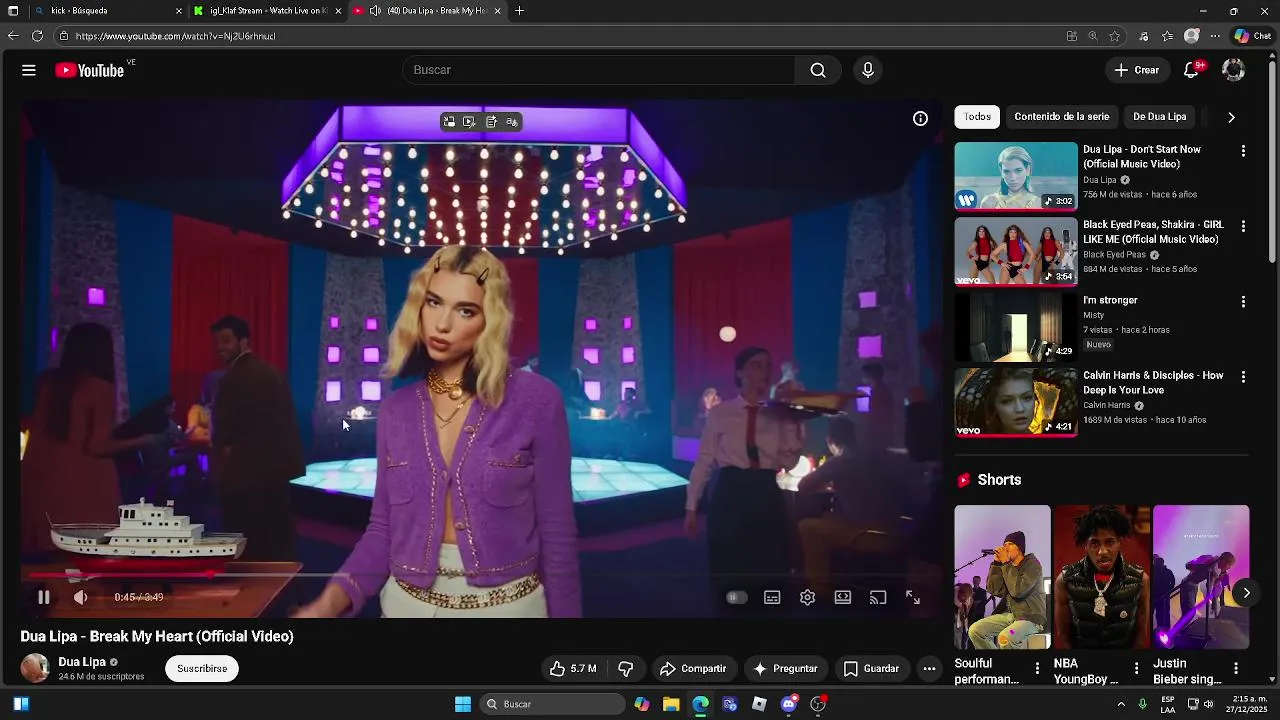Select the De Dua Lipa chip

[1160, 117]
